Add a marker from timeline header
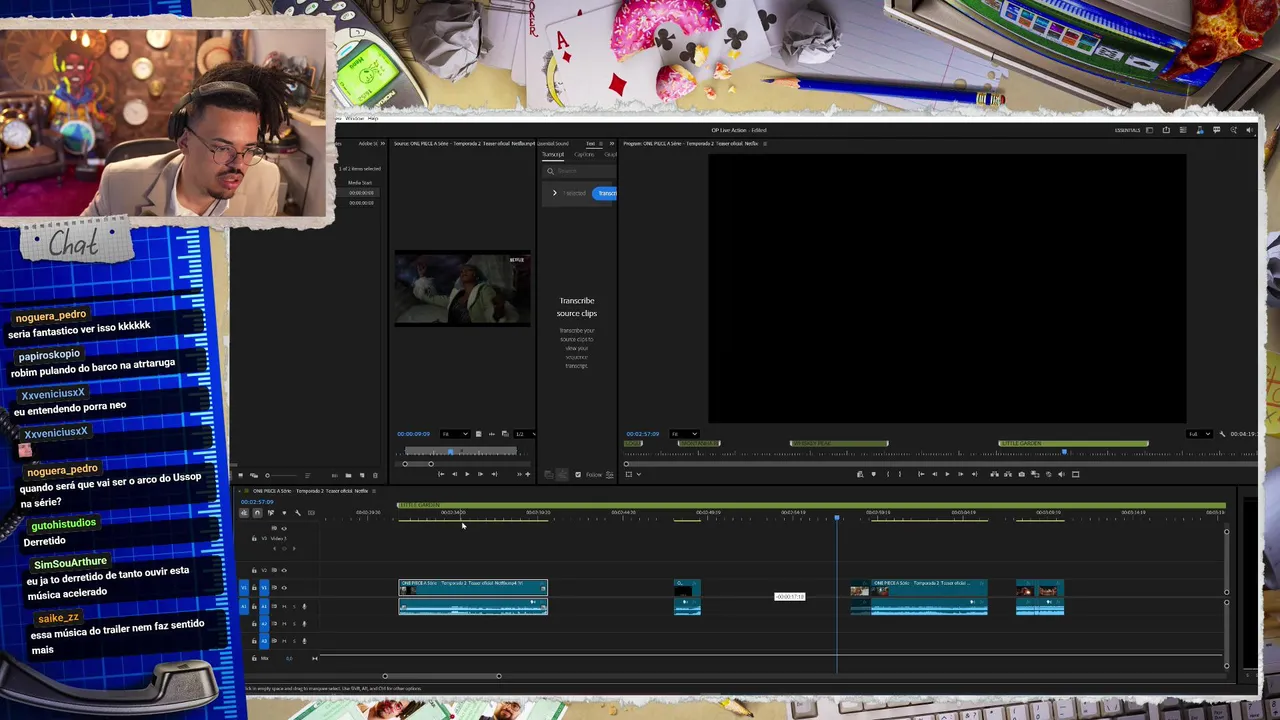The image size is (1280, 720). click(x=284, y=513)
